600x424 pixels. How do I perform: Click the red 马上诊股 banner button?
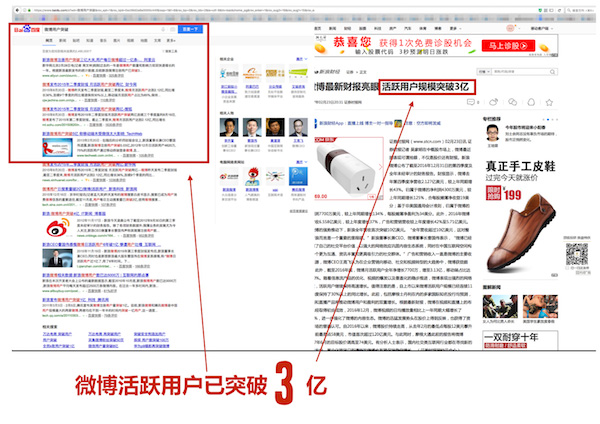[x=507, y=46]
